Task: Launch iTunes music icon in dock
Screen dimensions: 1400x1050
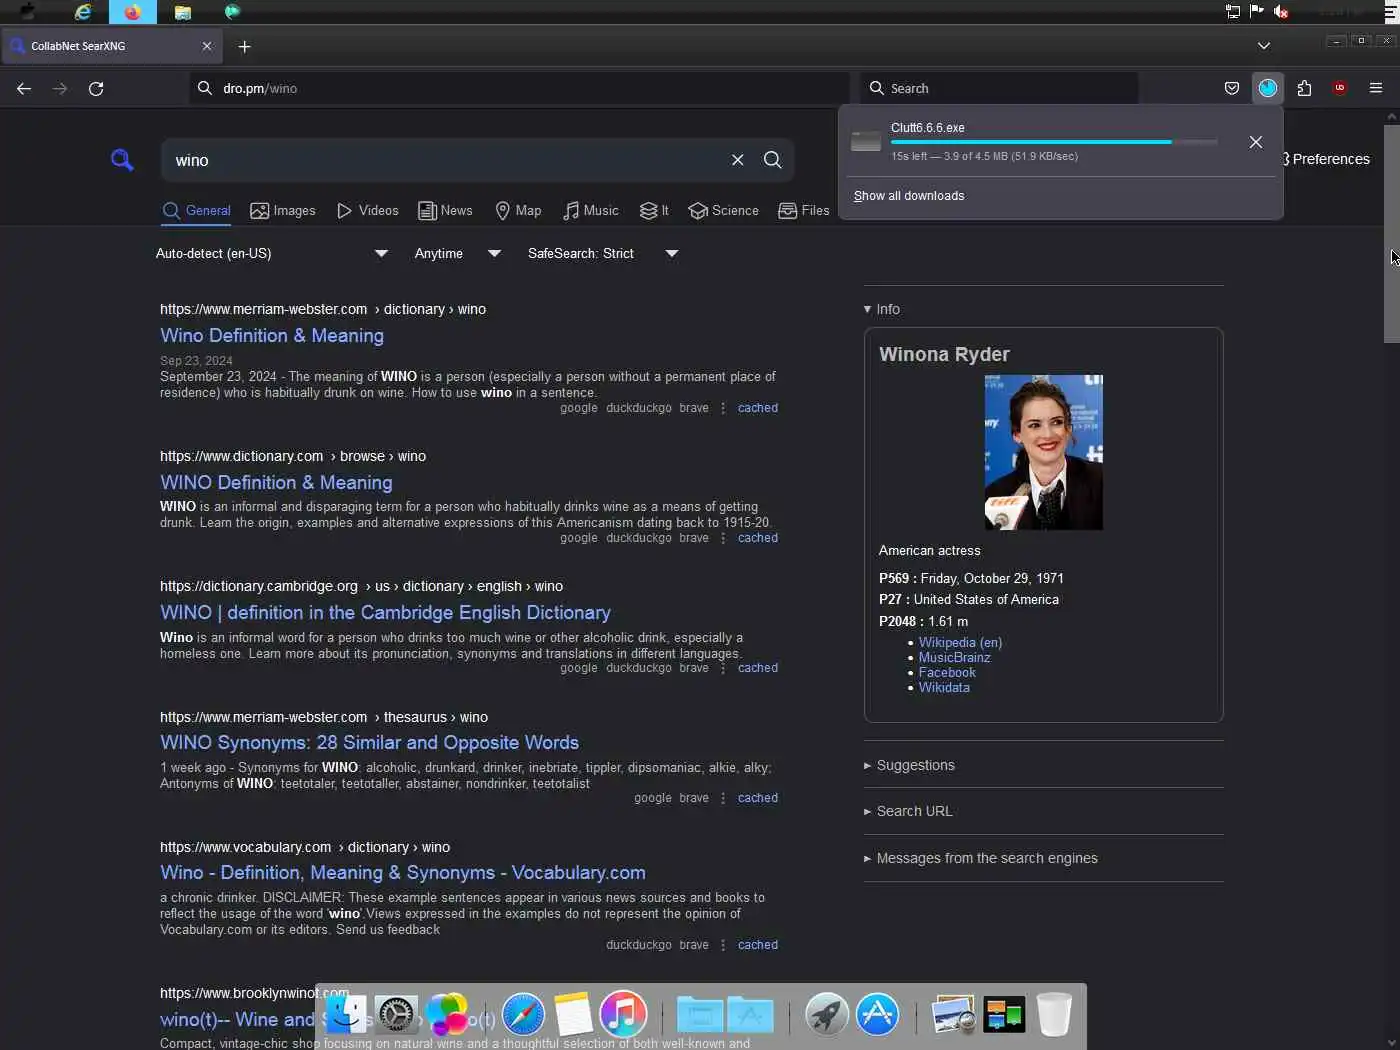Action: [x=623, y=1015]
